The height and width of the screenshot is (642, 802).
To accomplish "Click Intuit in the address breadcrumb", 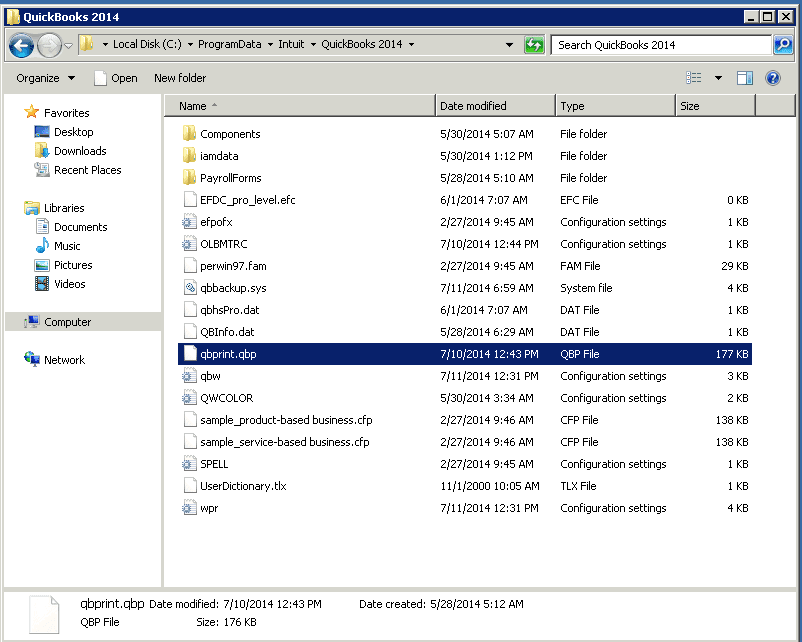I will click(293, 45).
